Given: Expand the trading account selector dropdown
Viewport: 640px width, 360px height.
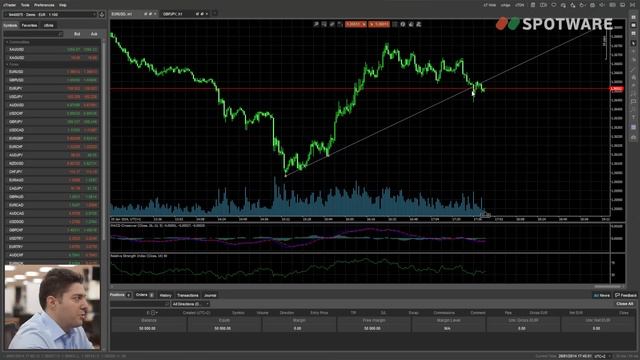Looking at the screenshot, I should (x=50, y=14).
